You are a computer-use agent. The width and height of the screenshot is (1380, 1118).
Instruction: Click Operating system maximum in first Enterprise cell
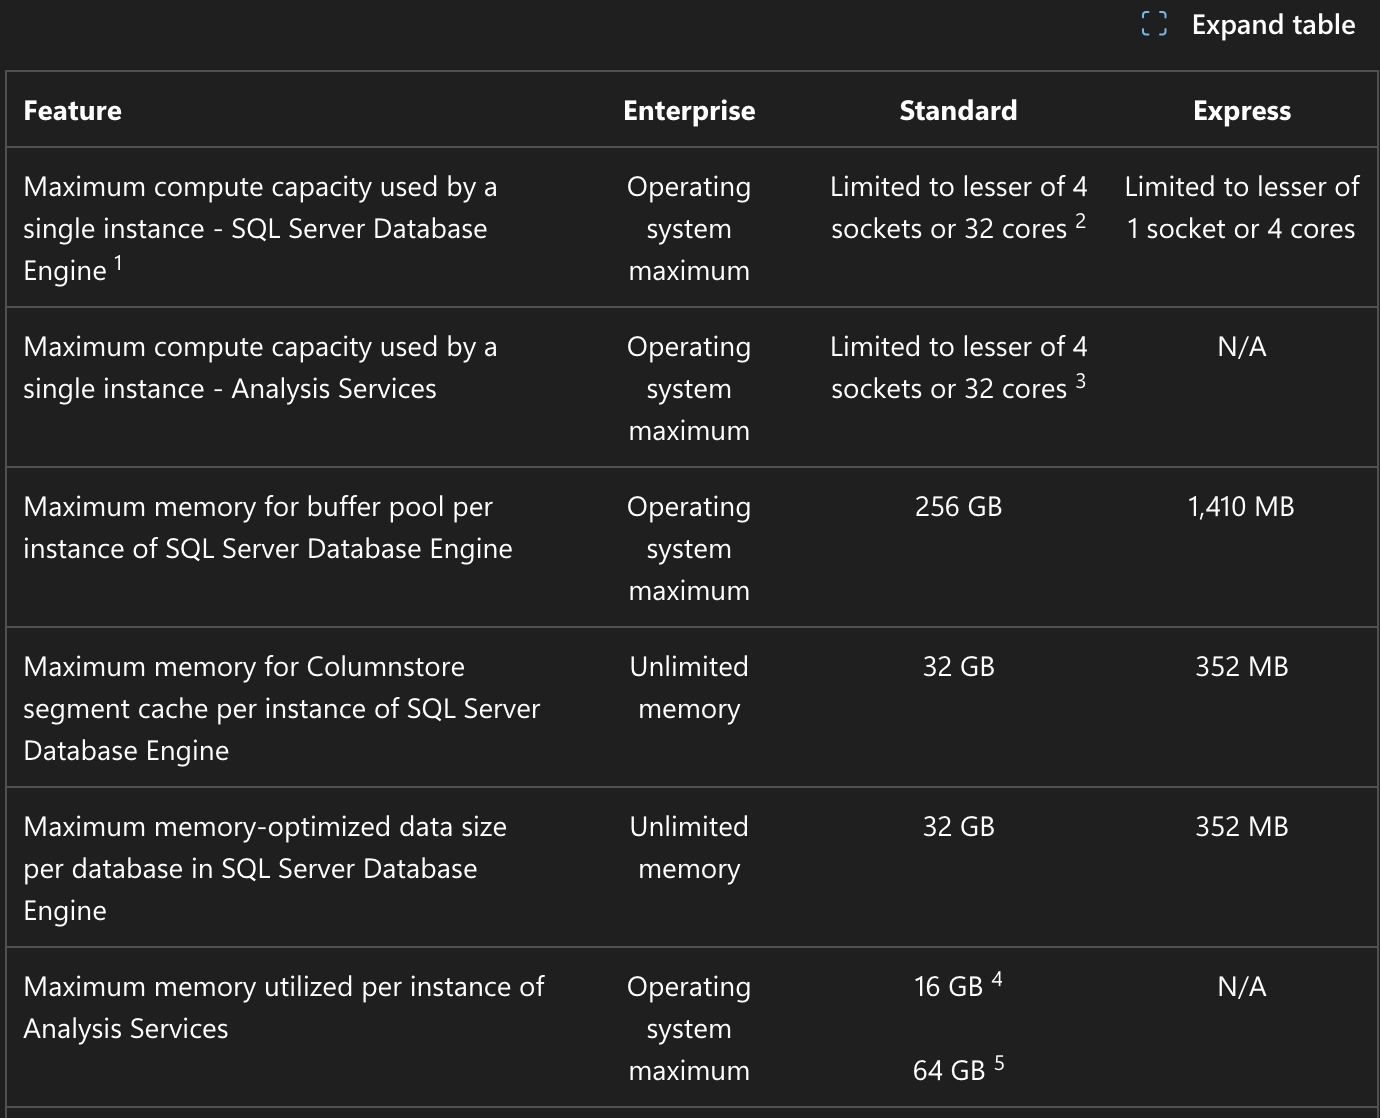click(x=689, y=228)
